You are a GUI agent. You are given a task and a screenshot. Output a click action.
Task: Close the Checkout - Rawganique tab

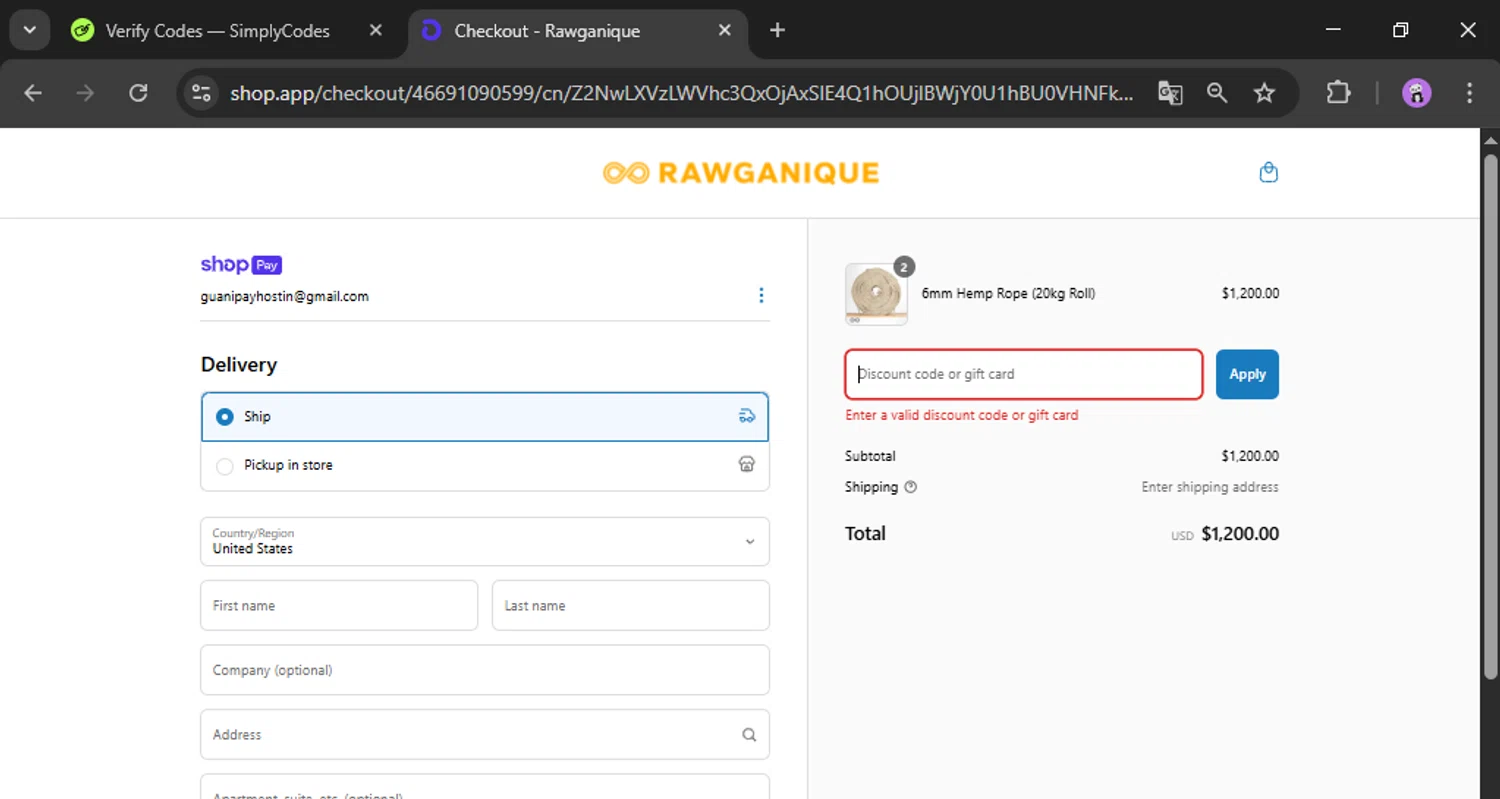[x=725, y=31]
